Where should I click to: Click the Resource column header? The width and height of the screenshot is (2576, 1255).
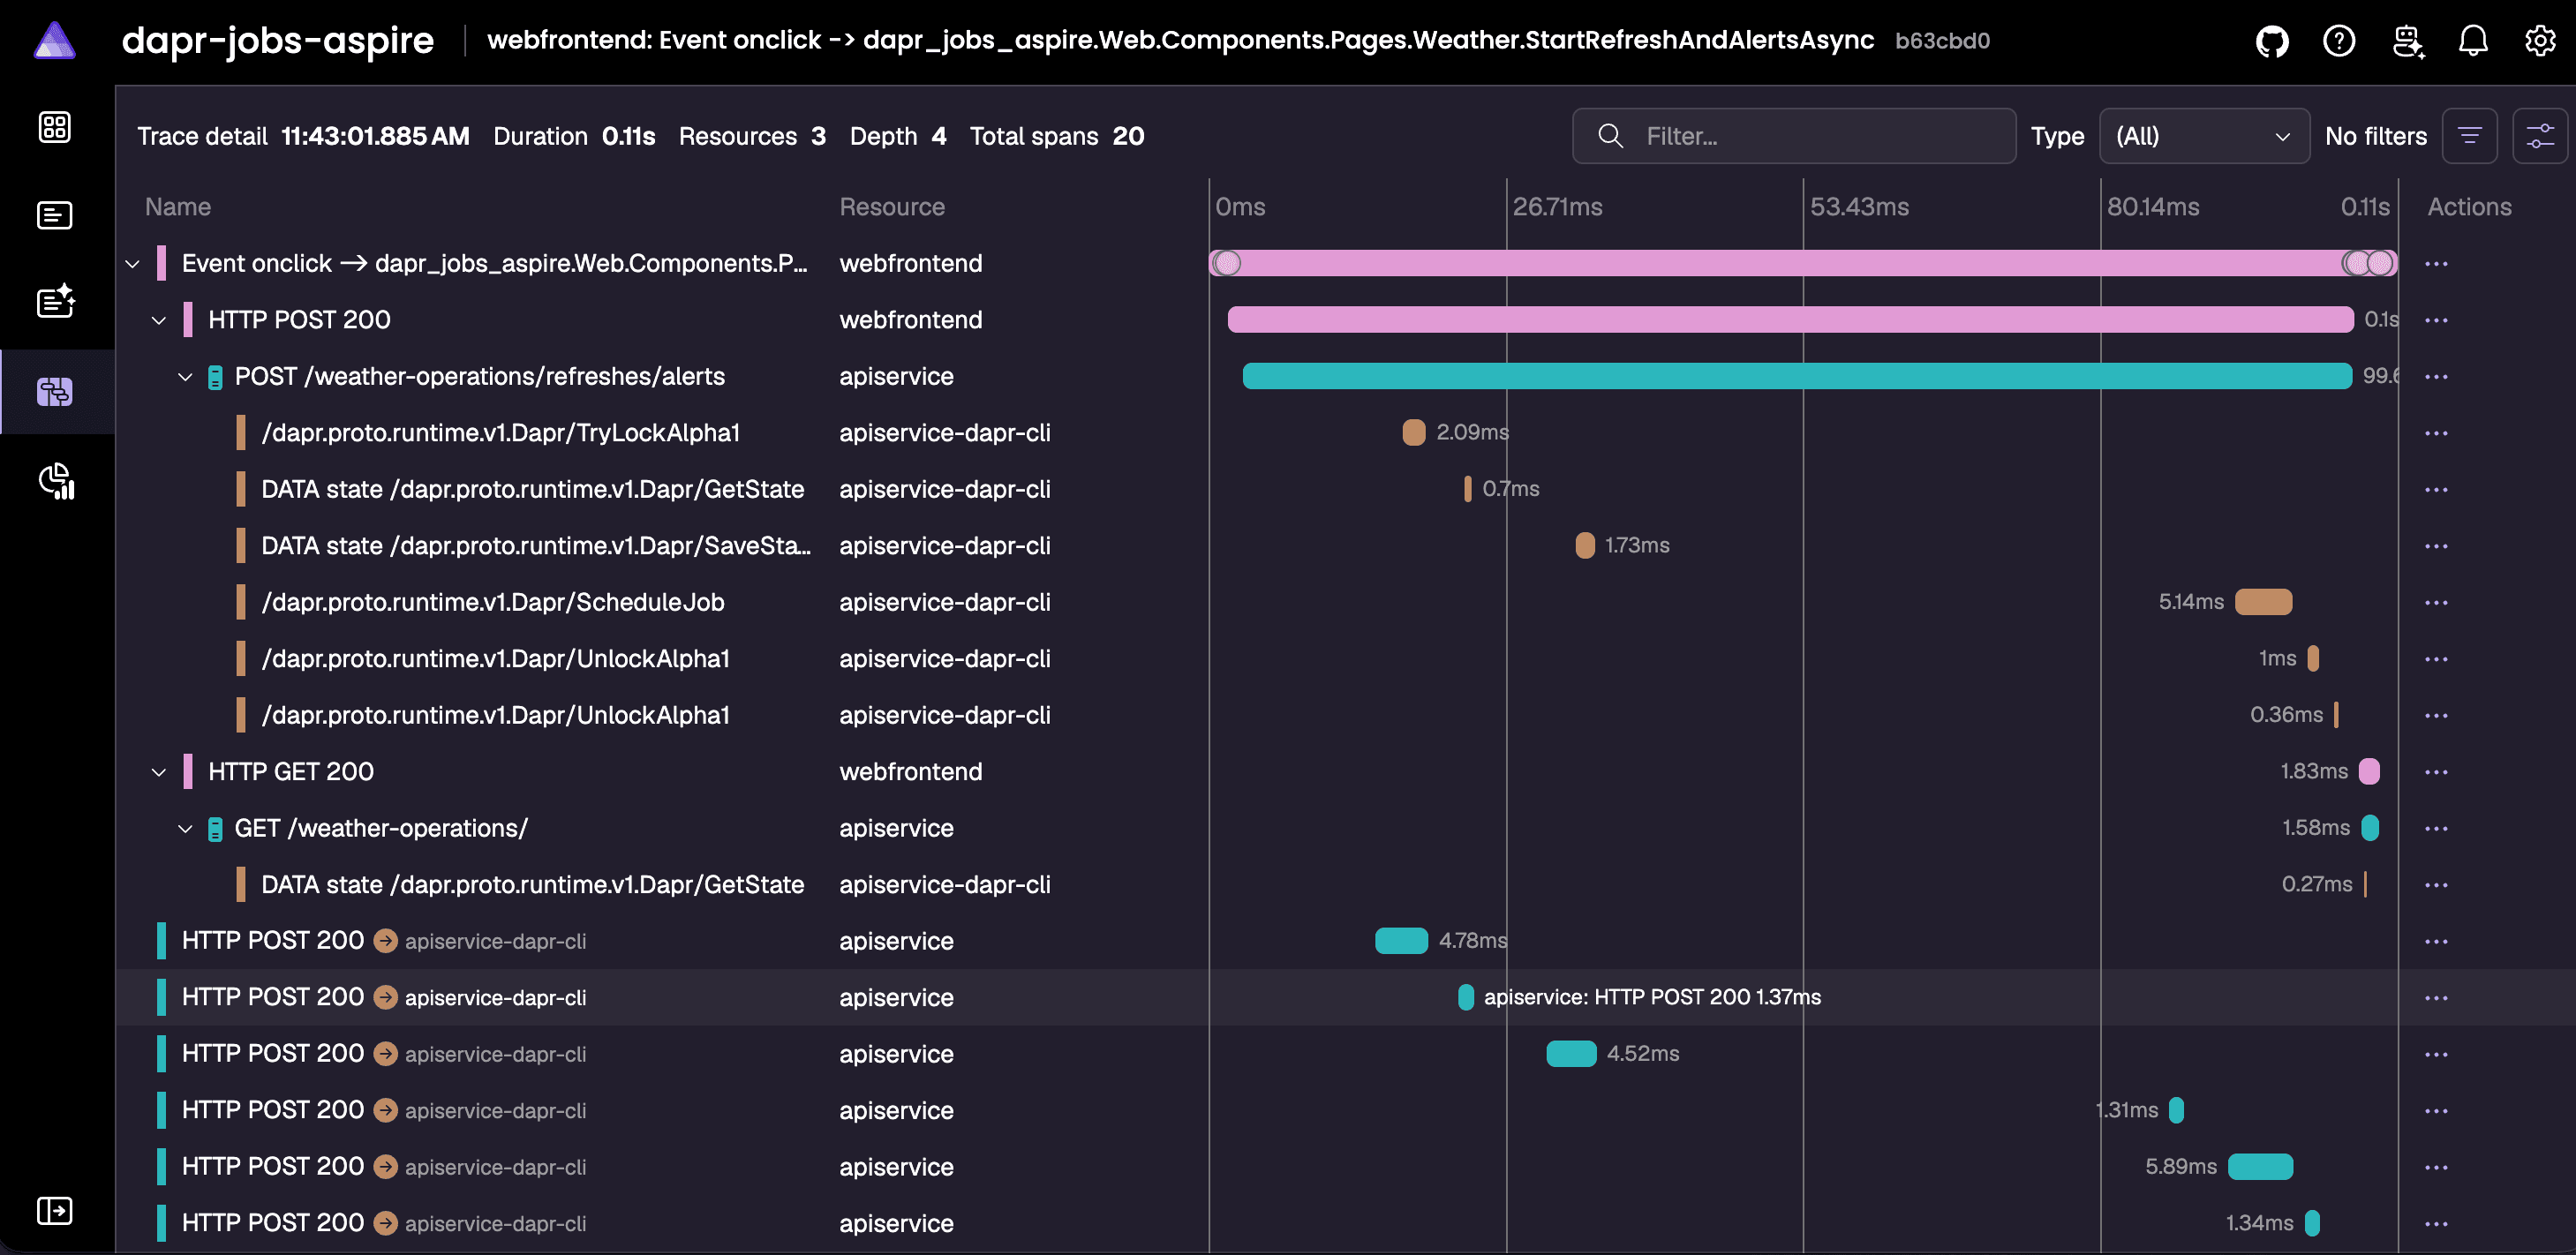coord(892,207)
